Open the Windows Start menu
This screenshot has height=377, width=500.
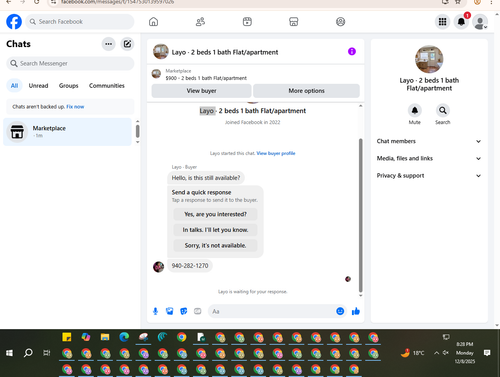point(9,353)
